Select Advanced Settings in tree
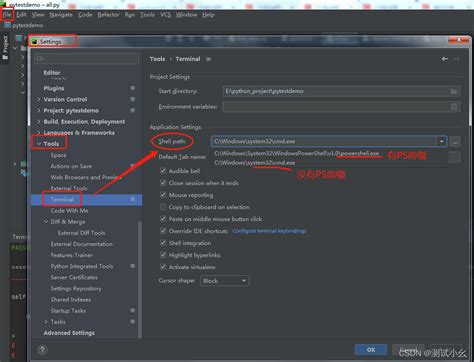474x362 pixels. [x=69, y=333]
